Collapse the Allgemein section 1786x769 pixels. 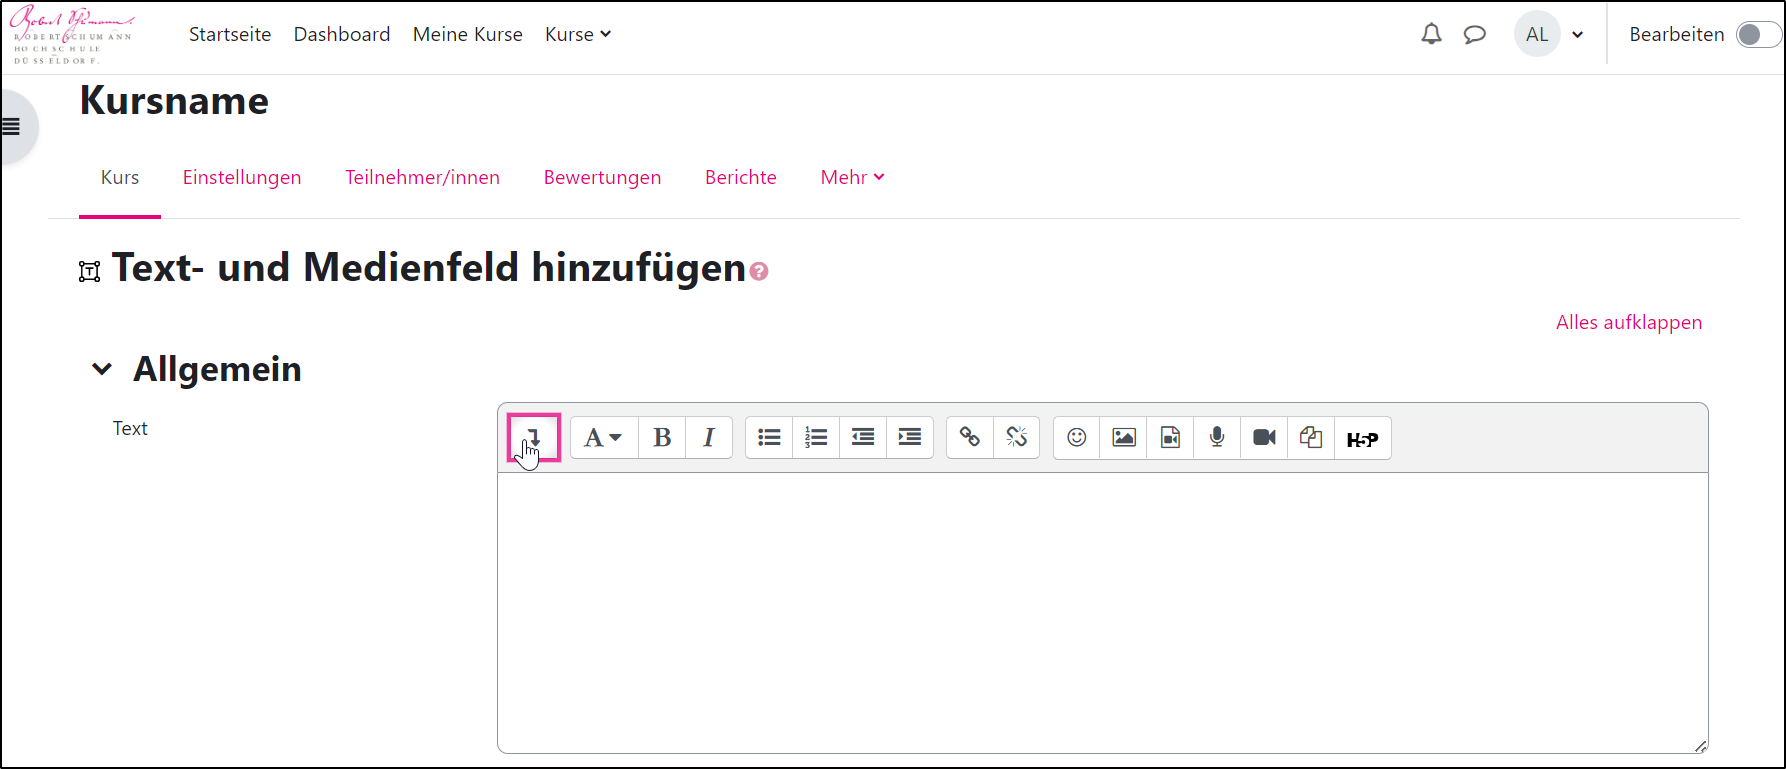click(x=102, y=369)
